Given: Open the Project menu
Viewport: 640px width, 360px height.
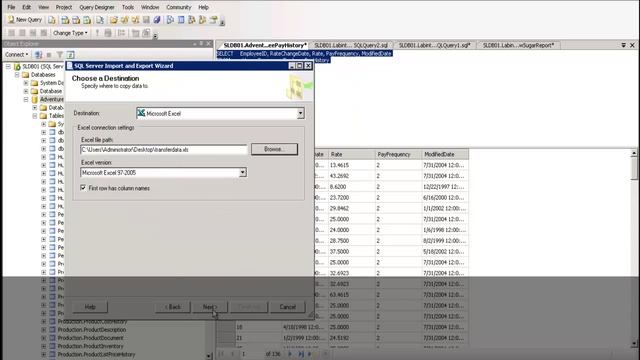Looking at the screenshot, I should [64, 7].
